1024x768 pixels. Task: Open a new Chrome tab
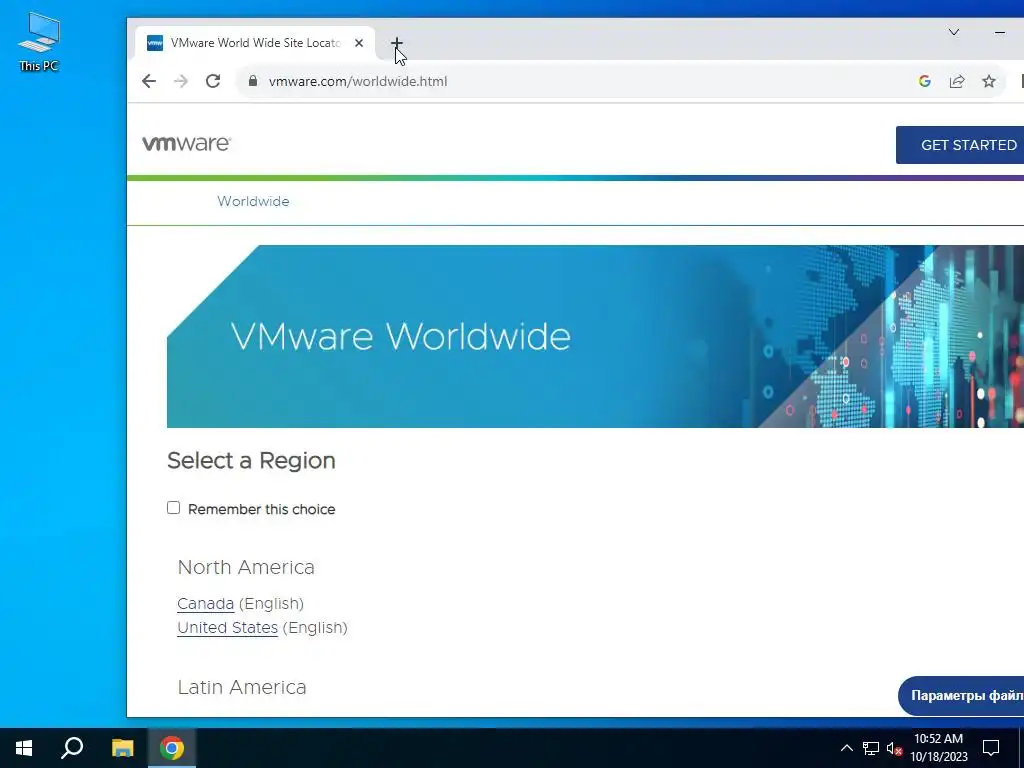[396, 43]
